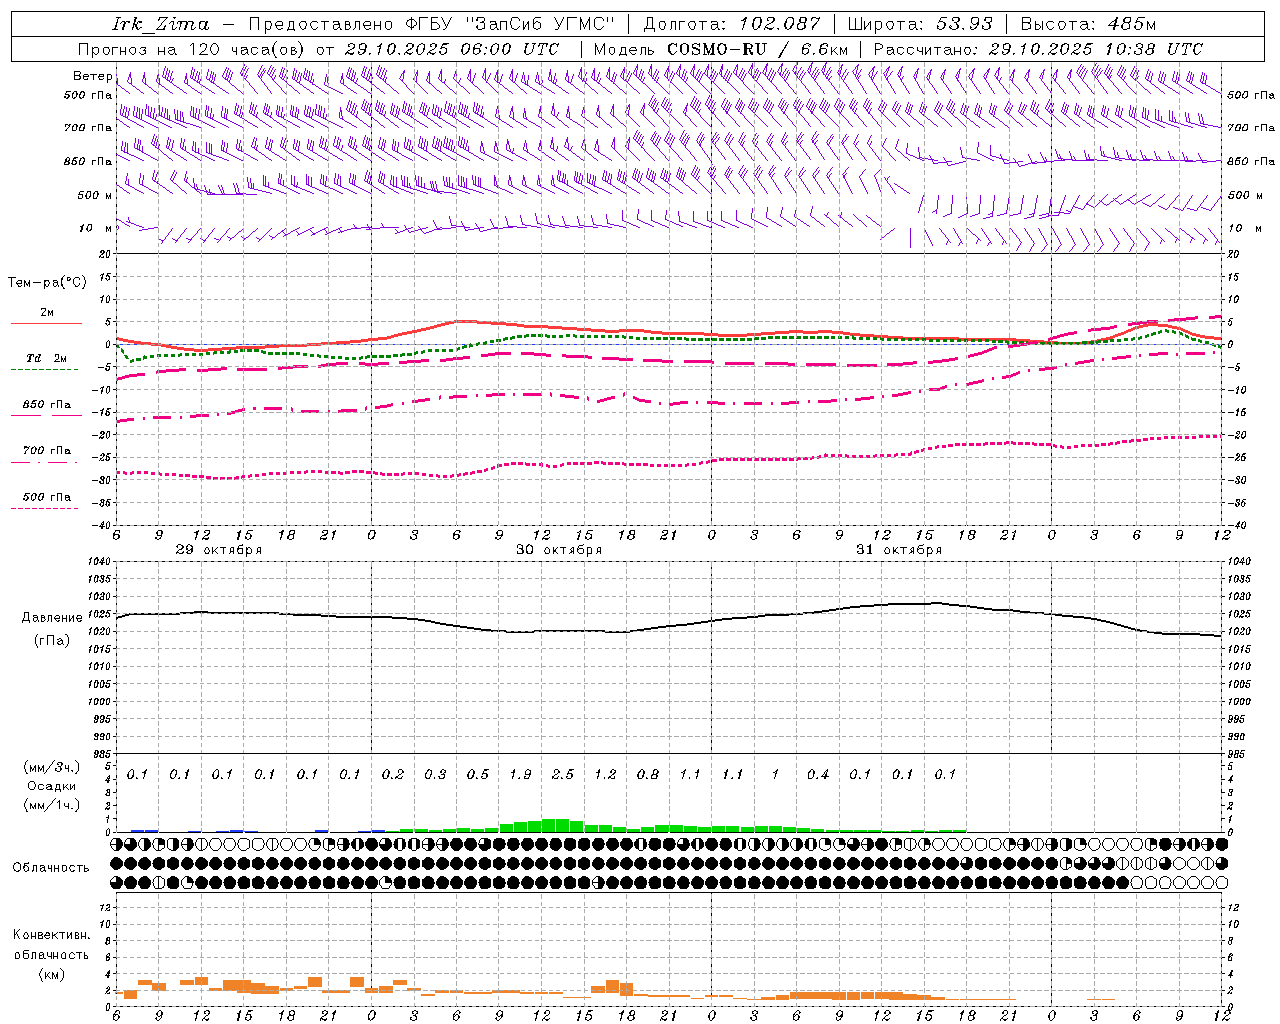Click the pink dotted '500 гПа' legend line
Image resolution: width=1280 pixels, height=1024 pixels.
pos(44,508)
